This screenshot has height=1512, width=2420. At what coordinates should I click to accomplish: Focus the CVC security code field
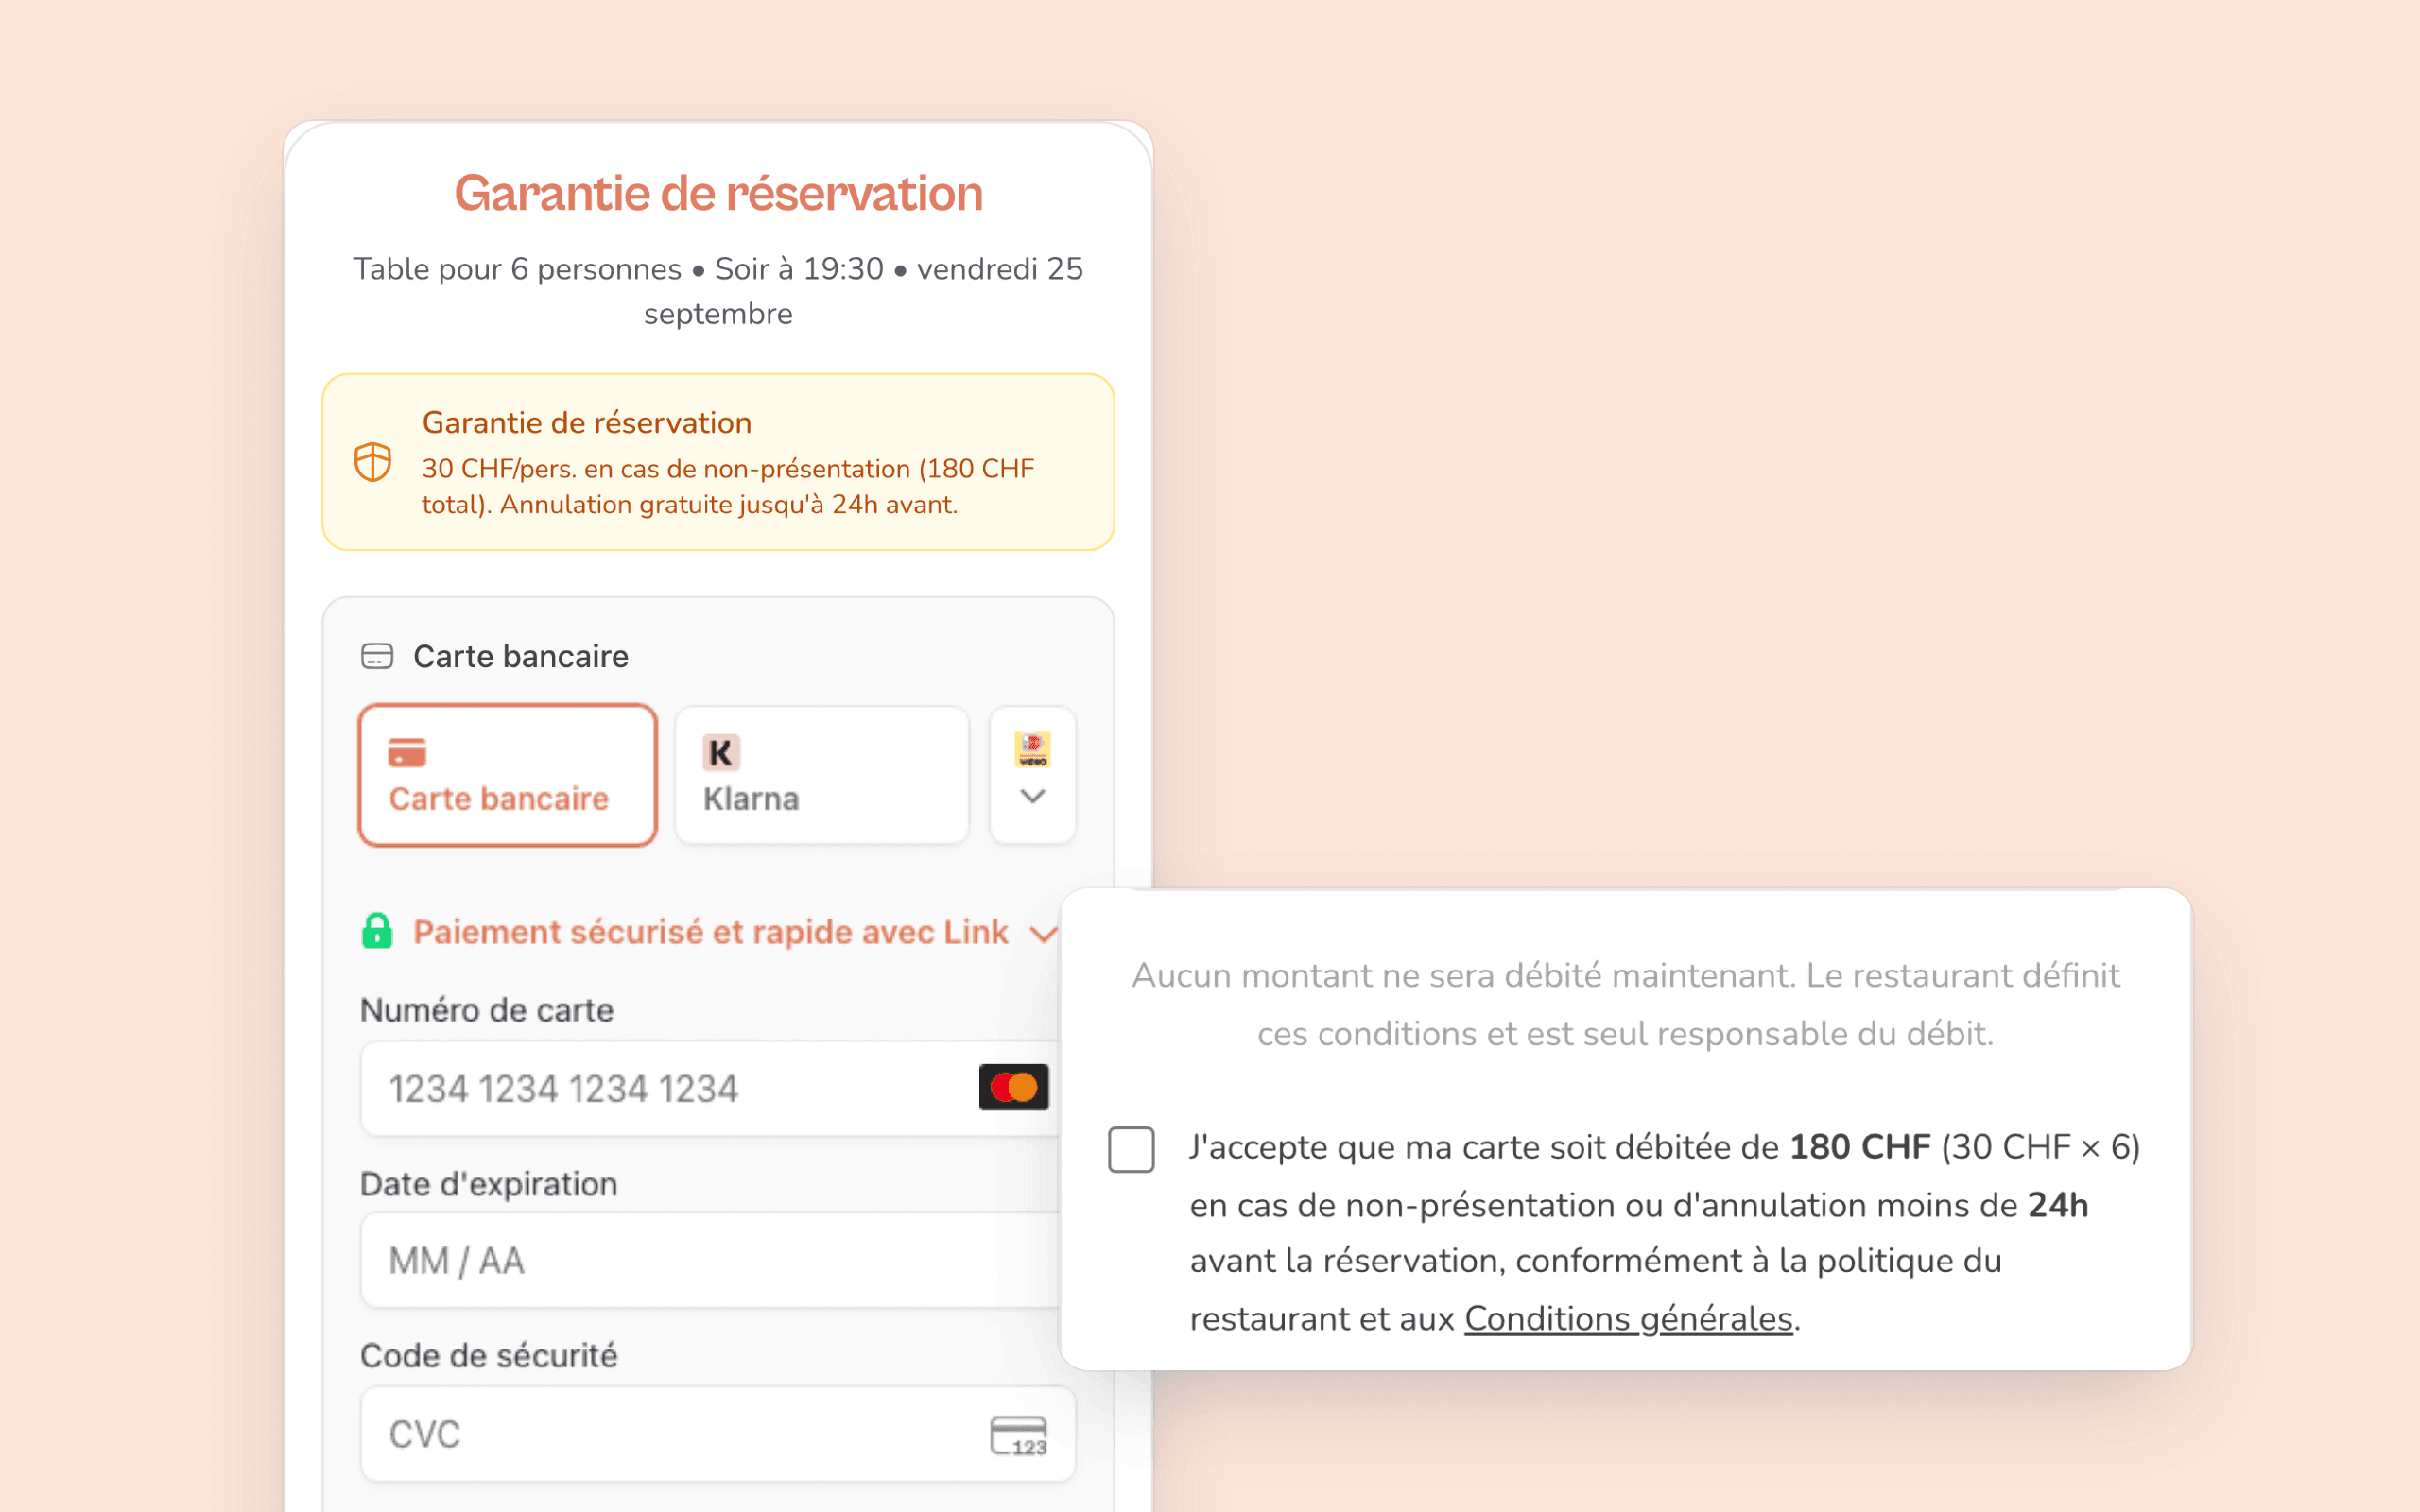718,1434
